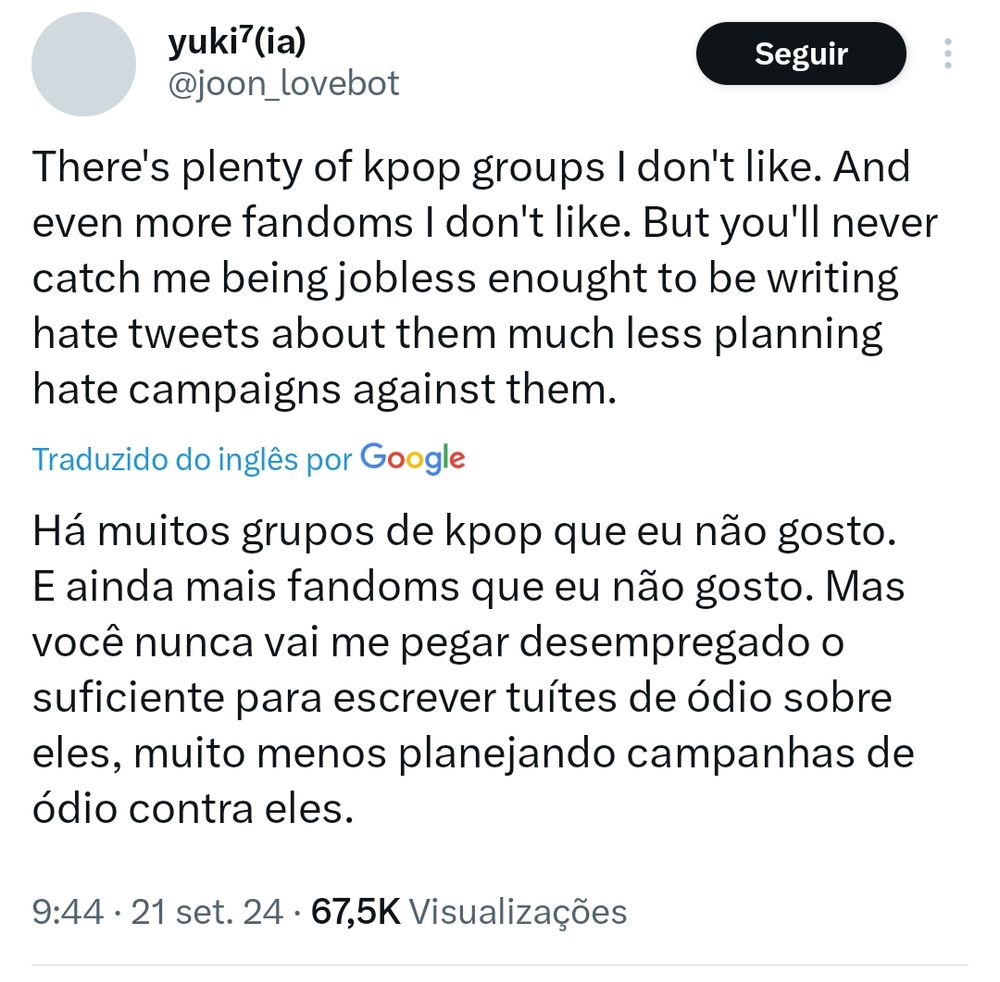Click the first line "There's plenty of kpop groups"

[x=318, y=168]
